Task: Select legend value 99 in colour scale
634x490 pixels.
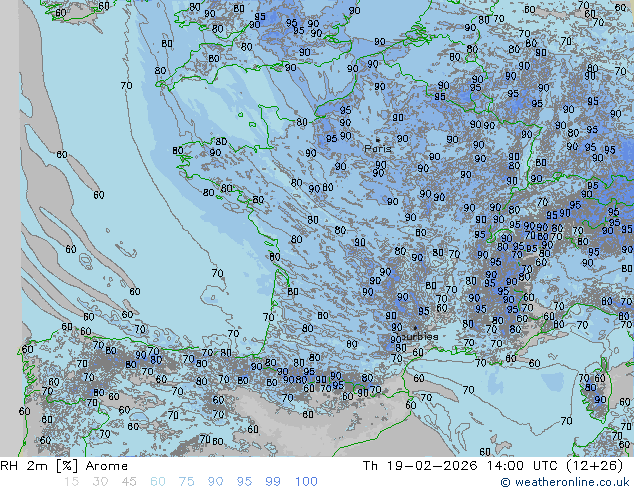Action: pyautogui.click(x=273, y=482)
